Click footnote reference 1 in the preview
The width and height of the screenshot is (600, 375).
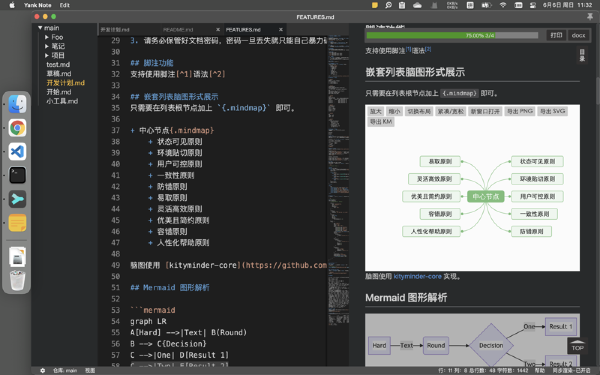[x=409, y=49]
